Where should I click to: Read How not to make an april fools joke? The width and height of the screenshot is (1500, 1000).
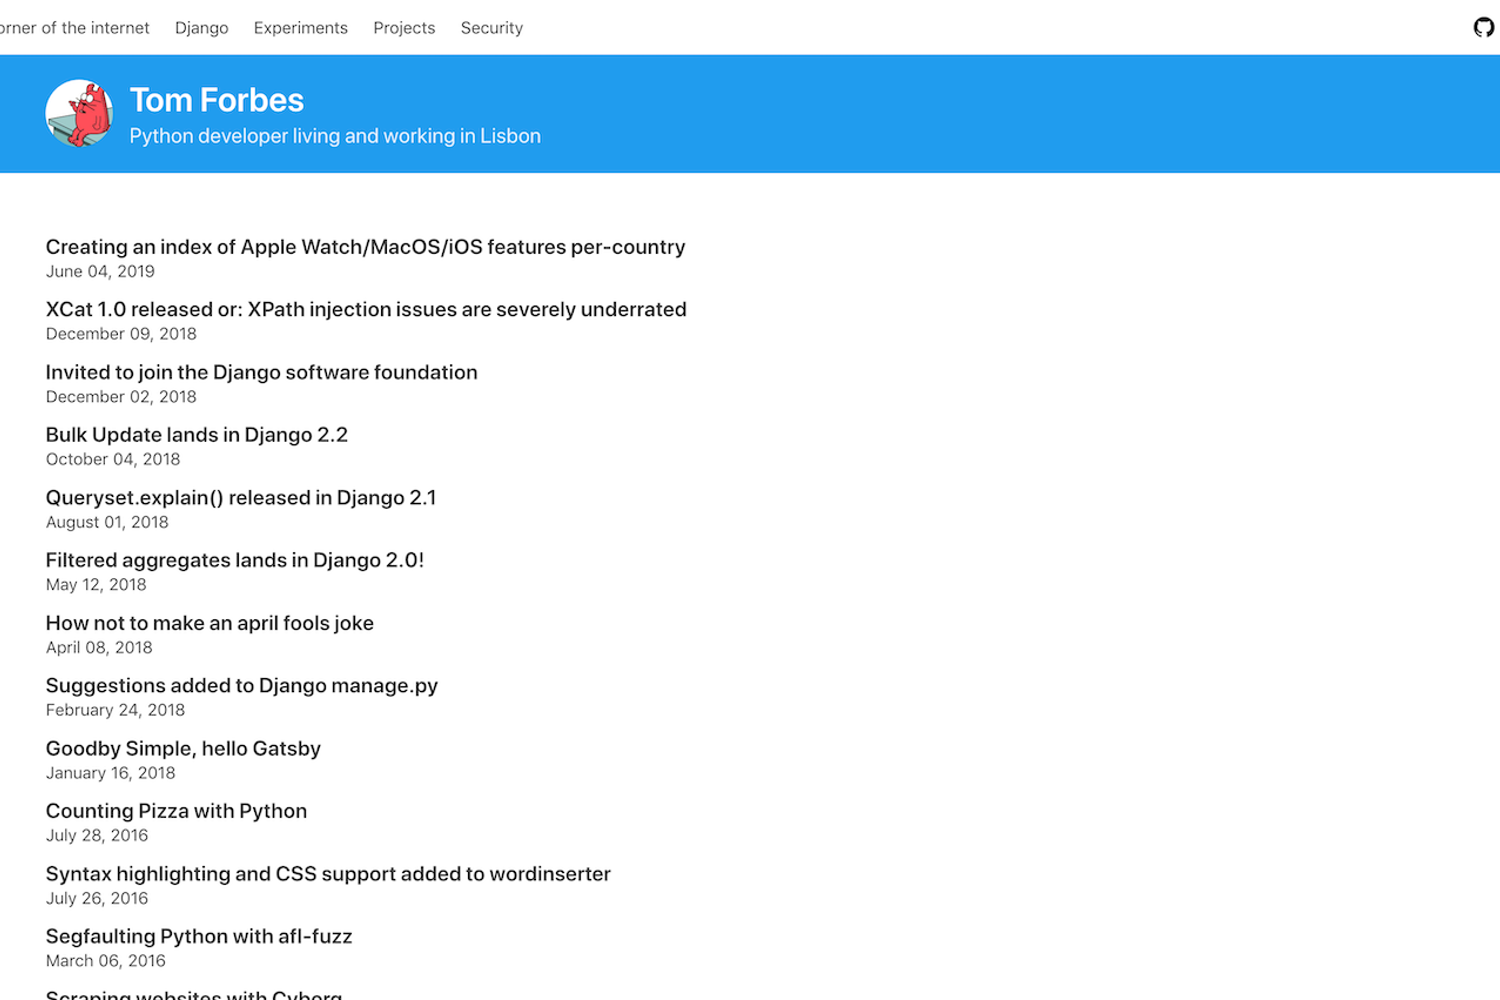click(x=210, y=623)
